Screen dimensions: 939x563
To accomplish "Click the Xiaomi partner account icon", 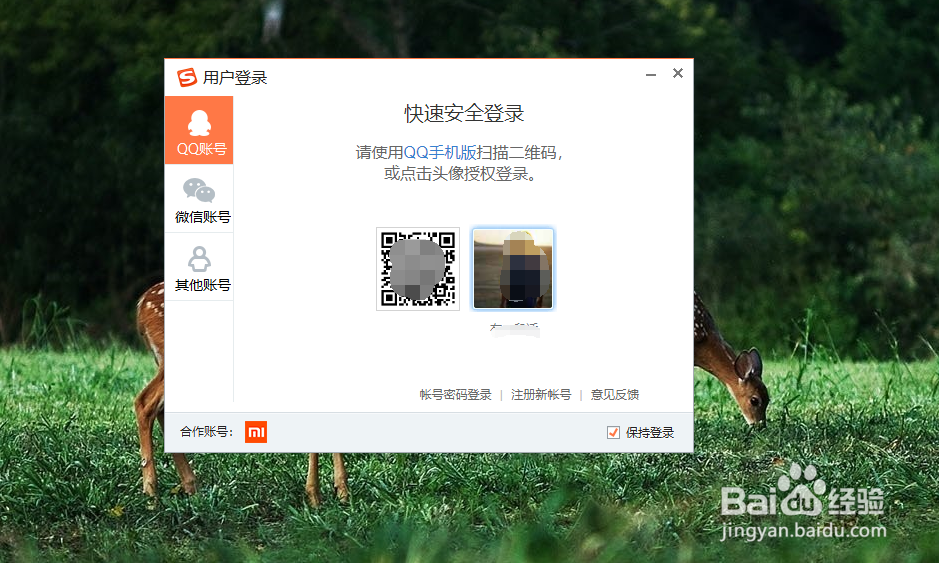I will coord(256,432).
